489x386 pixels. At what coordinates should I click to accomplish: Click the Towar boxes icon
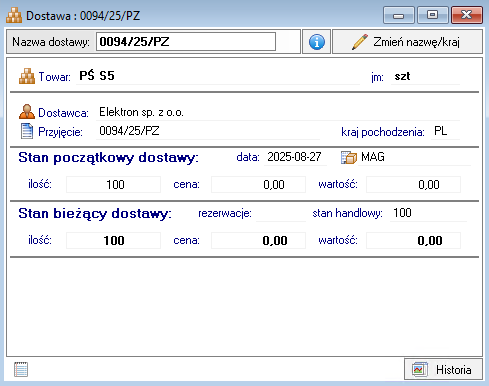tap(27, 76)
